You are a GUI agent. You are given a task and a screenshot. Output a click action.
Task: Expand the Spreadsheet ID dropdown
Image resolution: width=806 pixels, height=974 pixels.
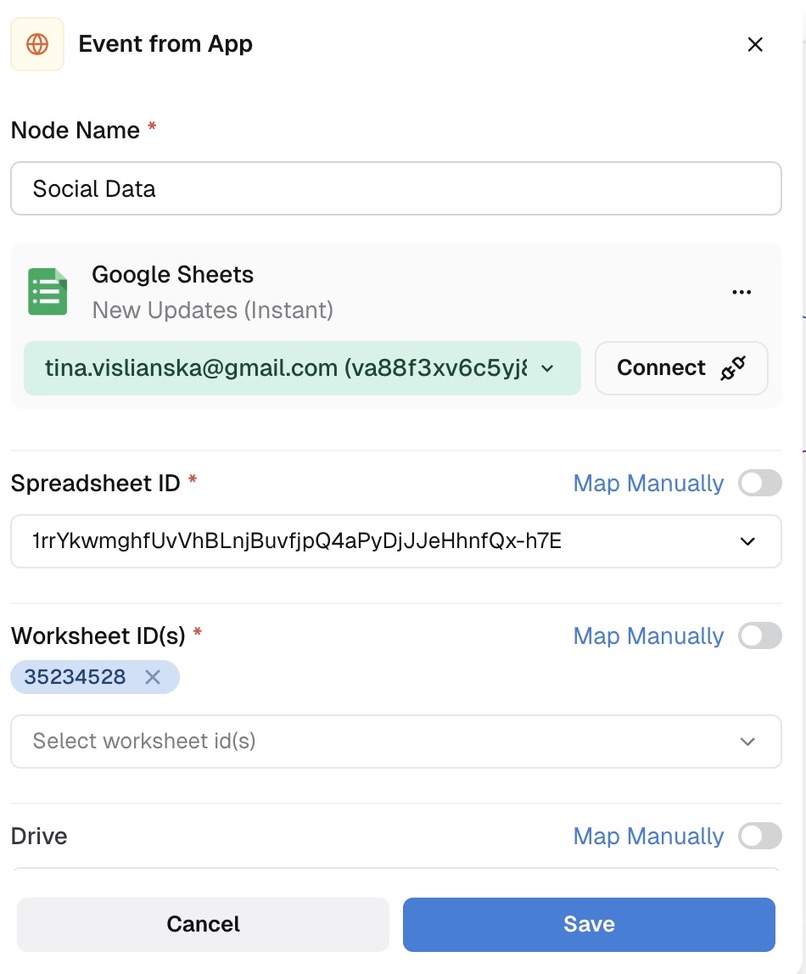396,541
